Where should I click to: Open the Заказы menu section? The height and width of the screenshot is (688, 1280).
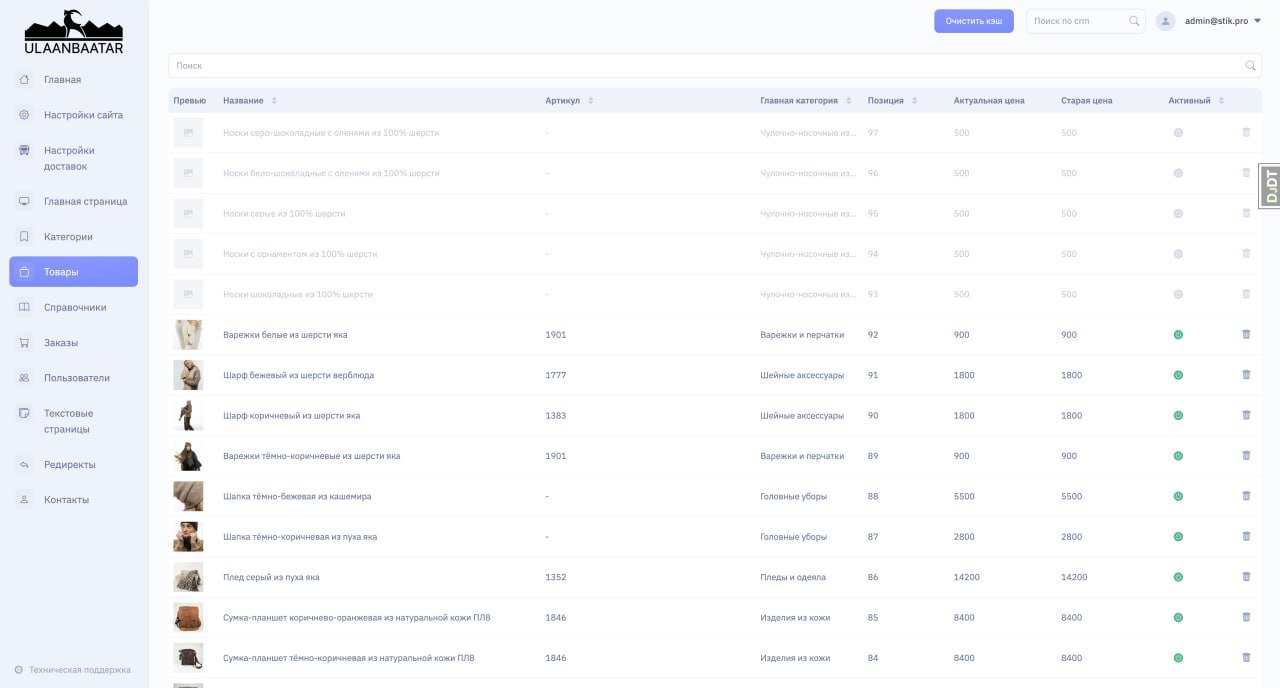click(x=61, y=343)
